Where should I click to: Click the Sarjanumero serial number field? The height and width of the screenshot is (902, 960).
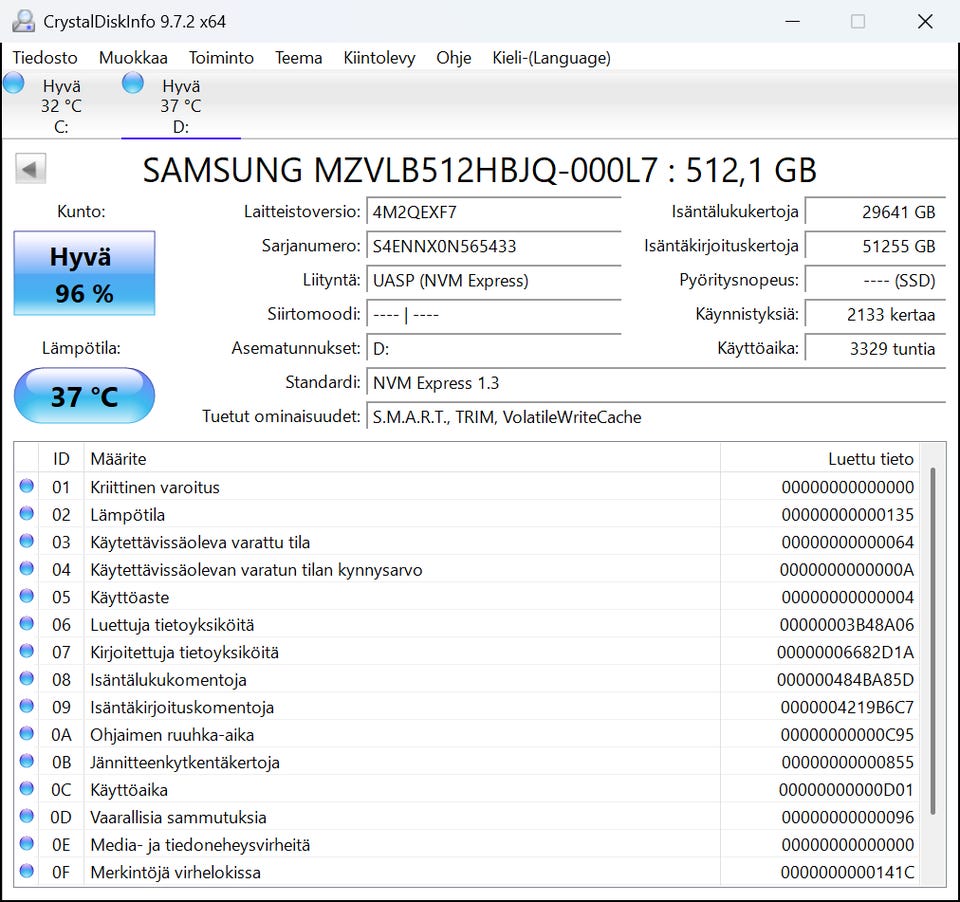coord(493,246)
